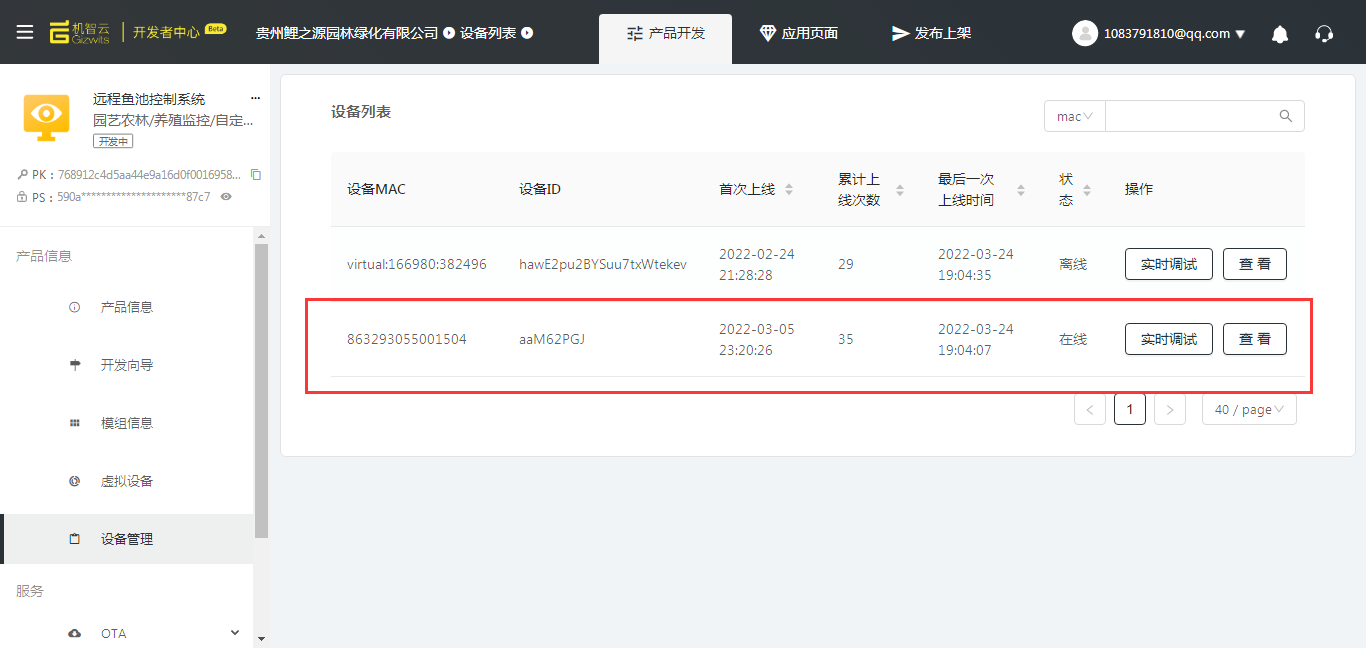The width and height of the screenshot is (1366, 648).
Task: Open the mac search type dropdown
Action: pyautogui.click(x=1075, y=116)
